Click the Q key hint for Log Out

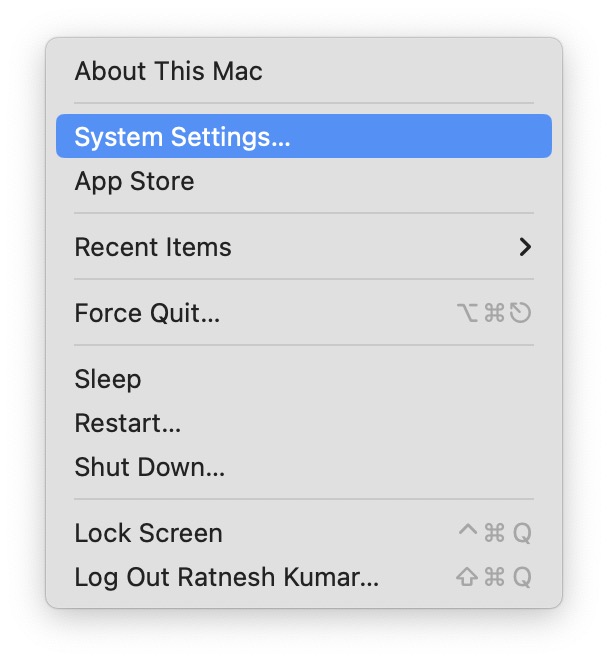[x=522, y=577]
